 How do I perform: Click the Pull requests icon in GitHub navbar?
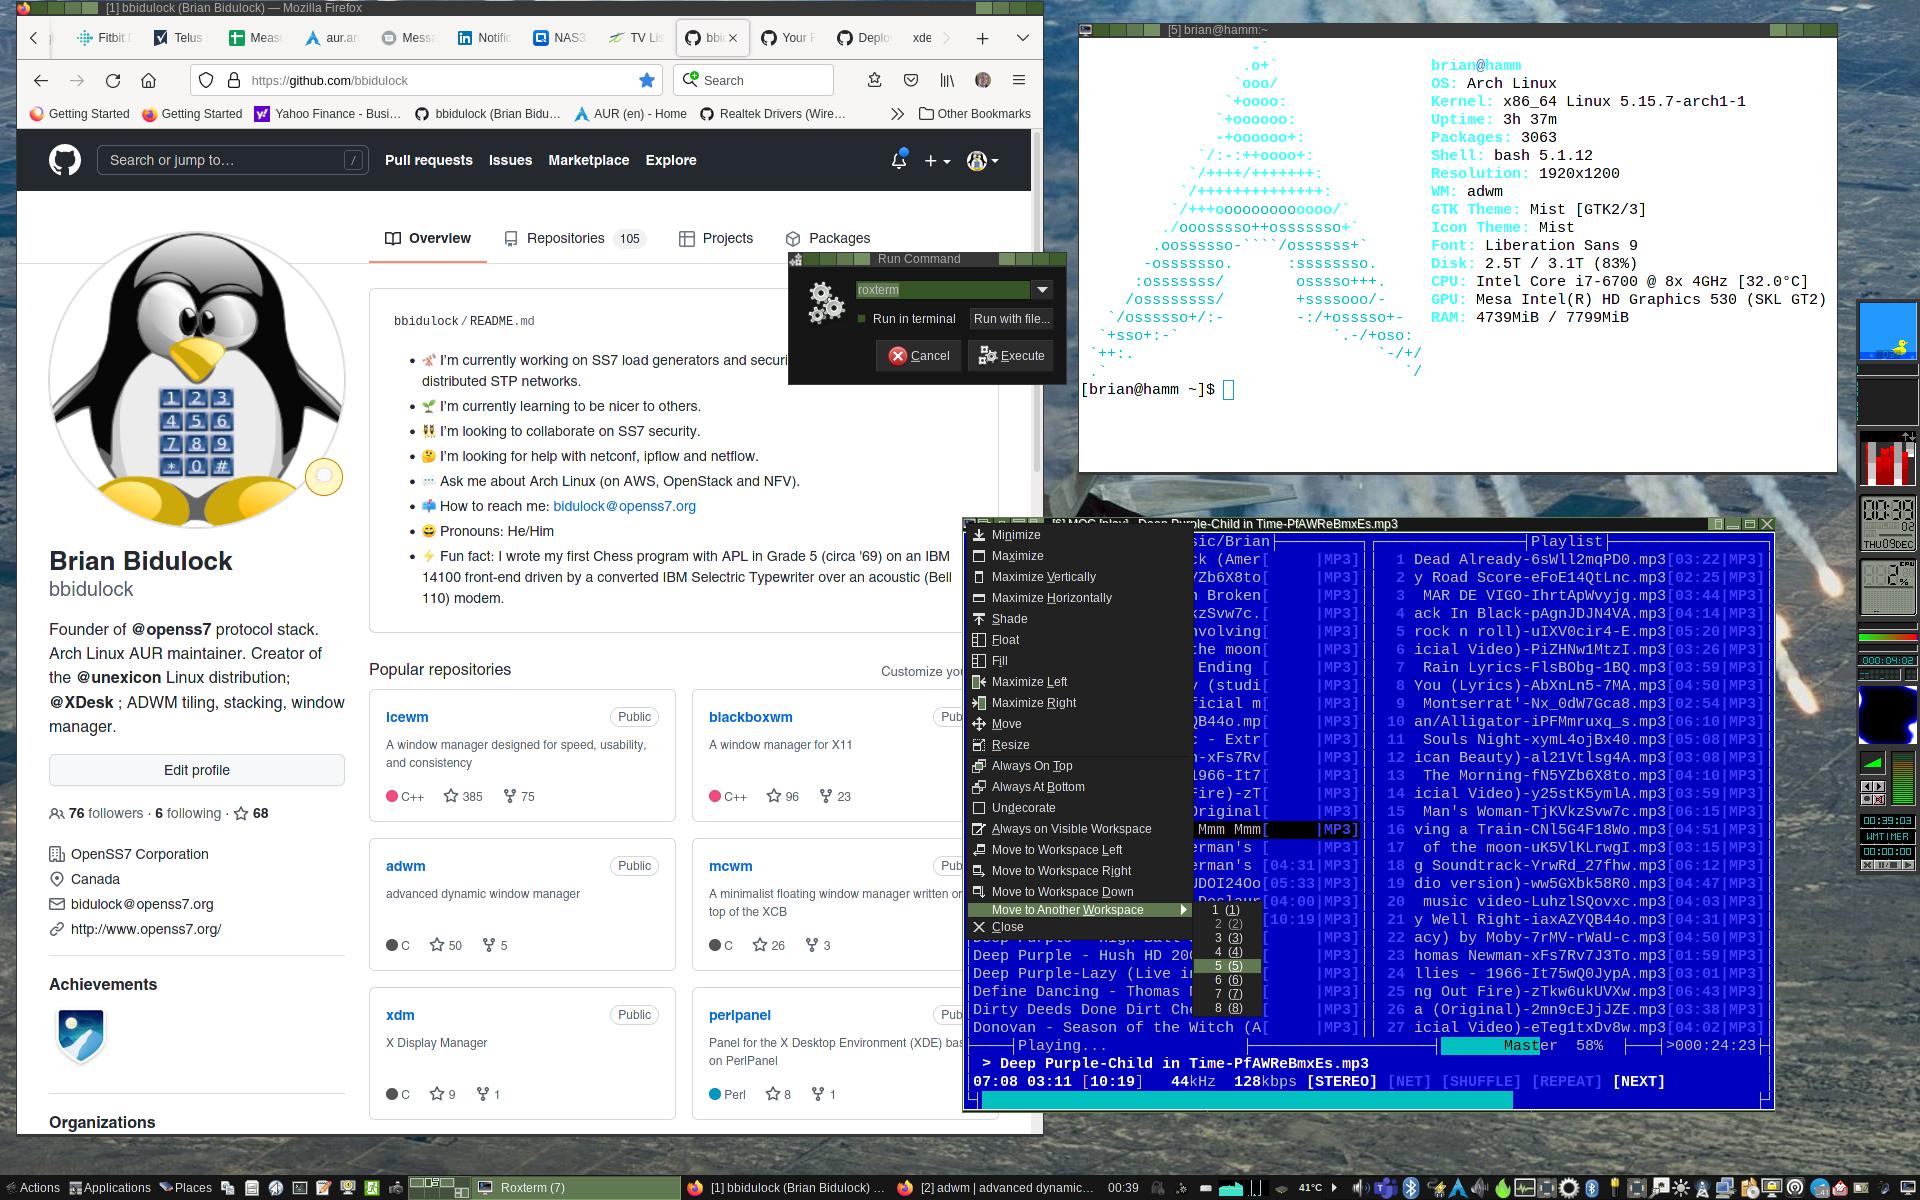pos(429,159)
